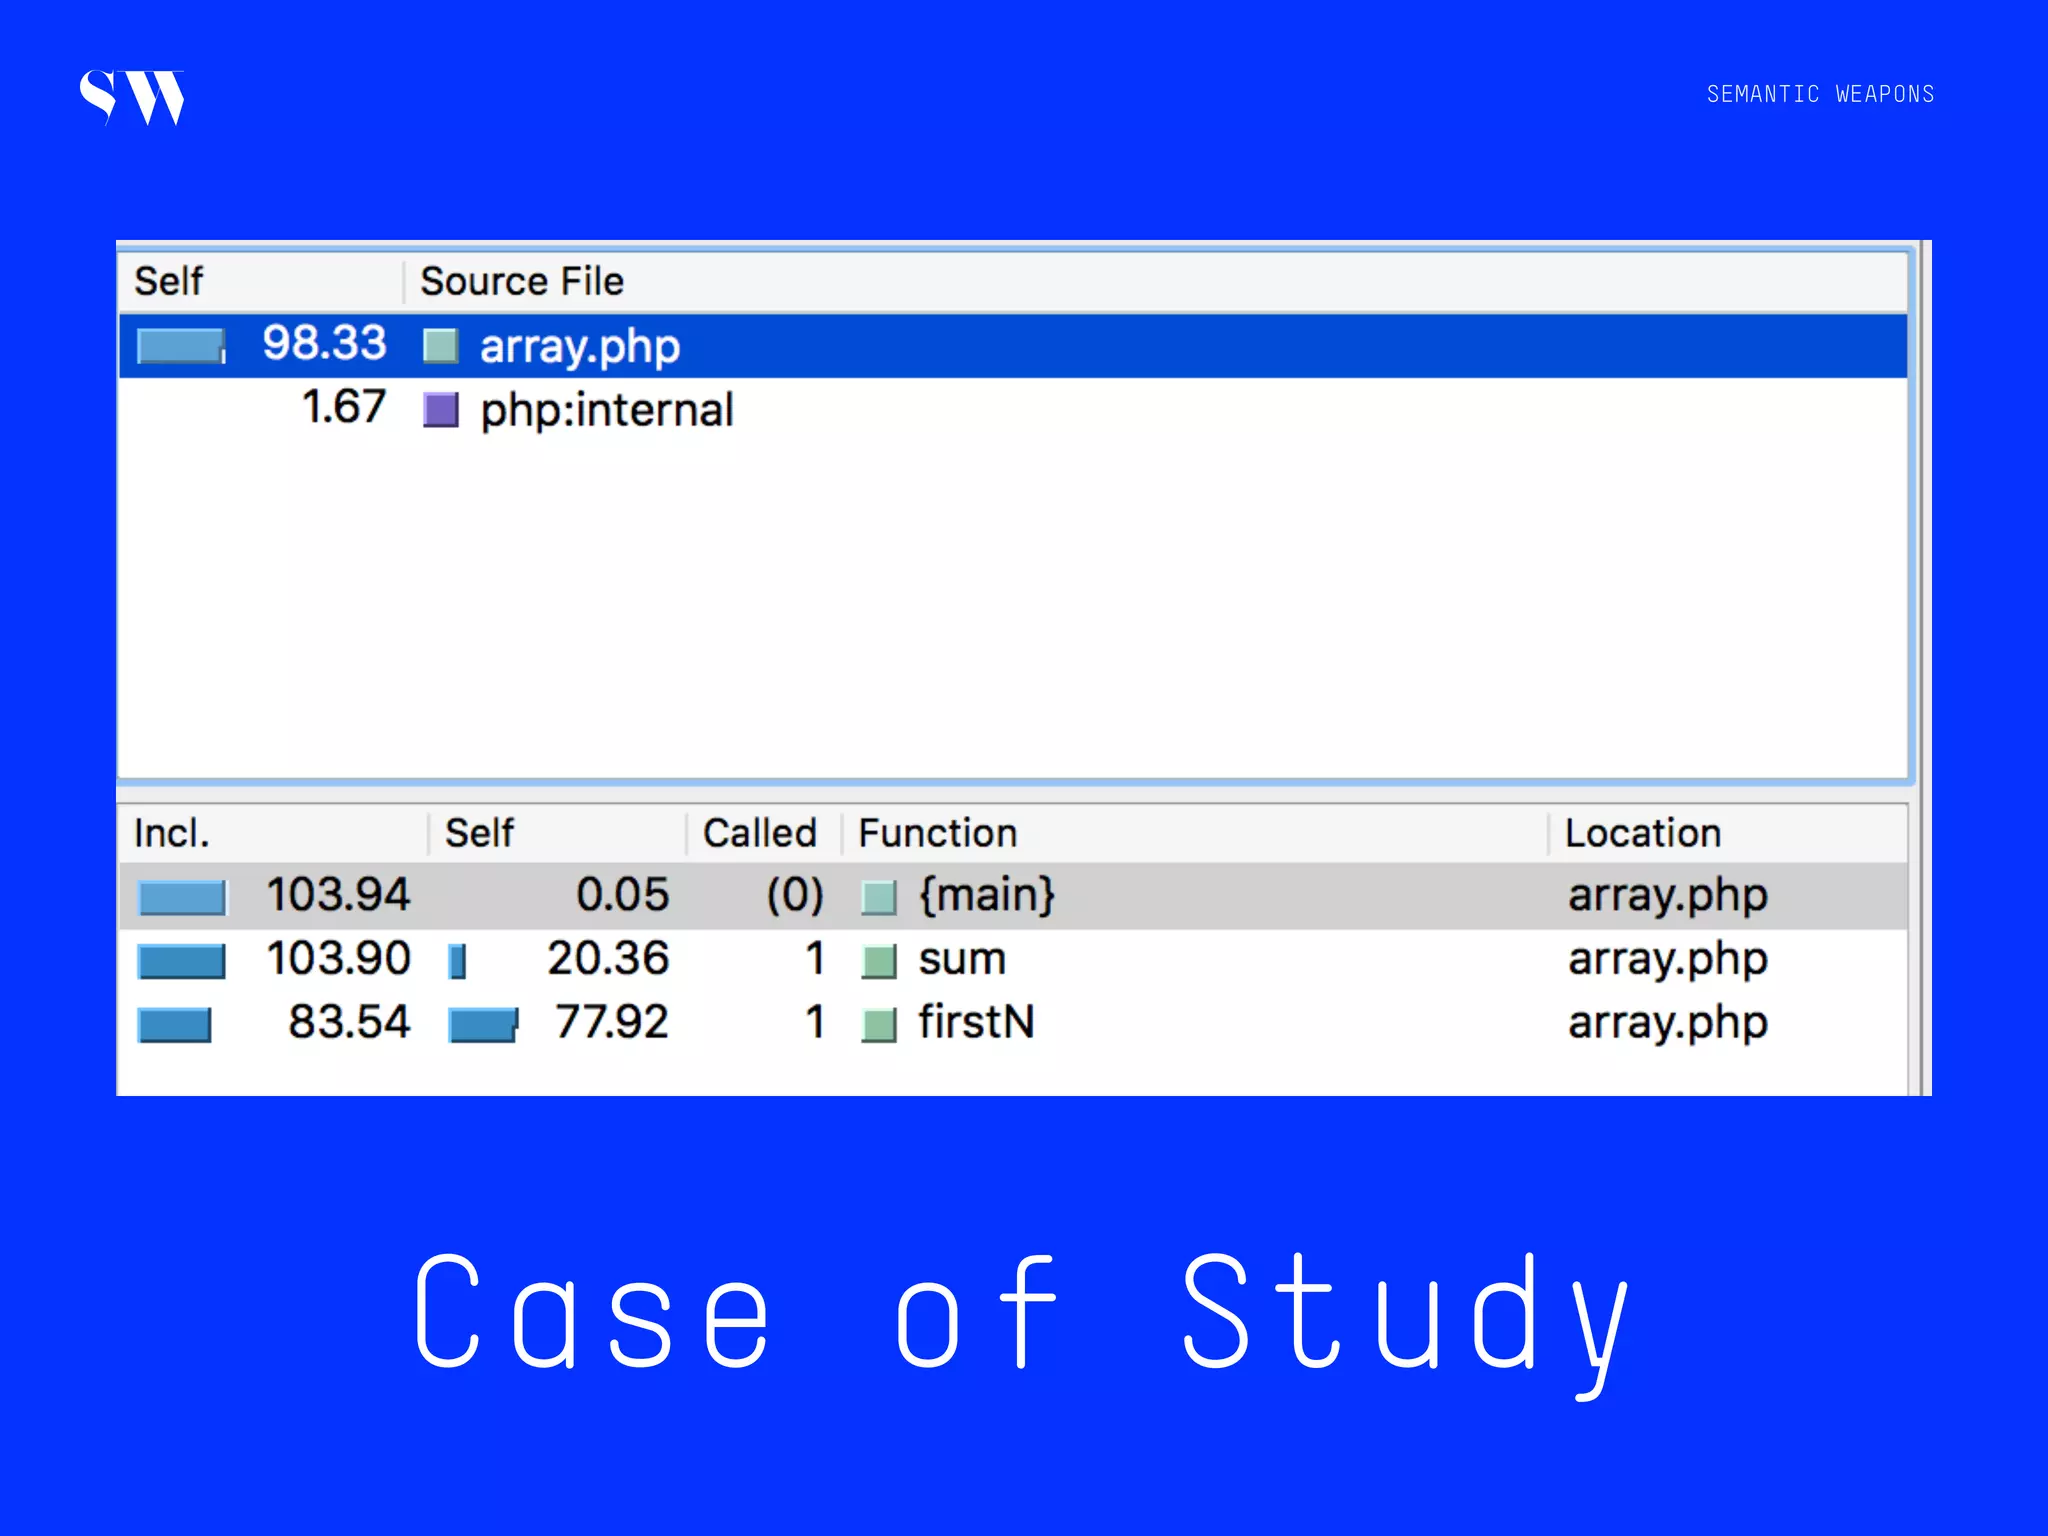The height and width of the screenshot is (1536, 2048).
Task: Select the firstN function row
Action: click(1012, 1024)
